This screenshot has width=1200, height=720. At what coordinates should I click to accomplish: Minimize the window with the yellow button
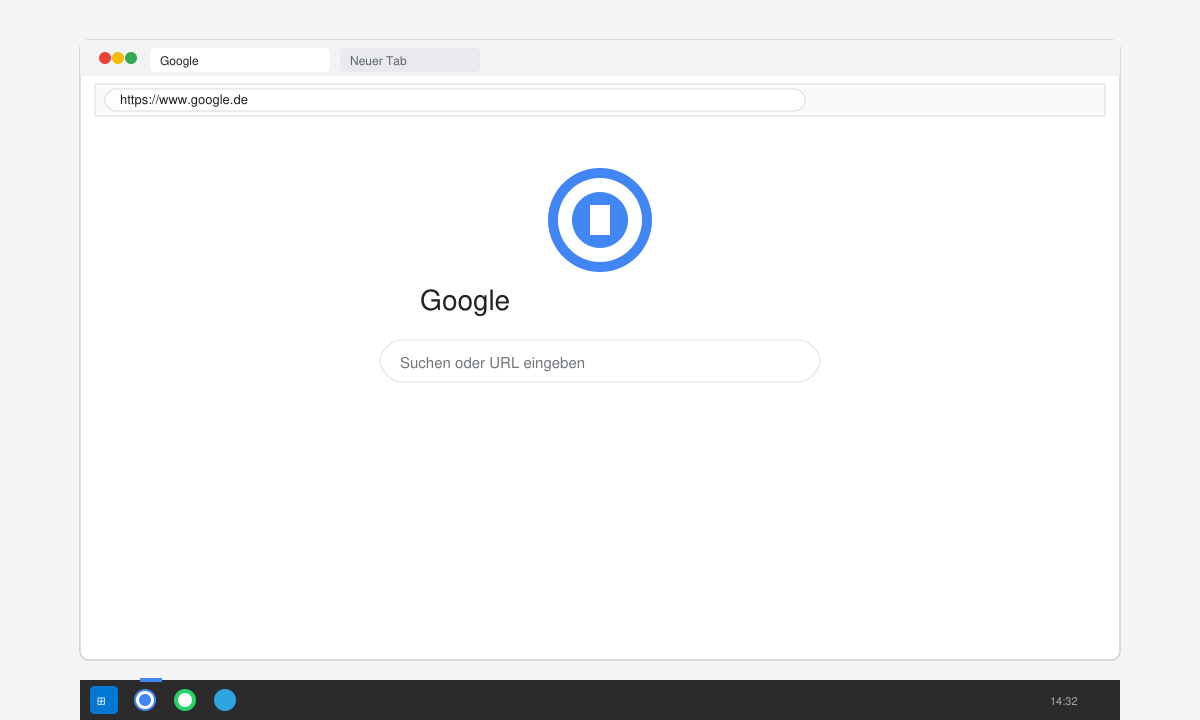[x=118, y=58]
